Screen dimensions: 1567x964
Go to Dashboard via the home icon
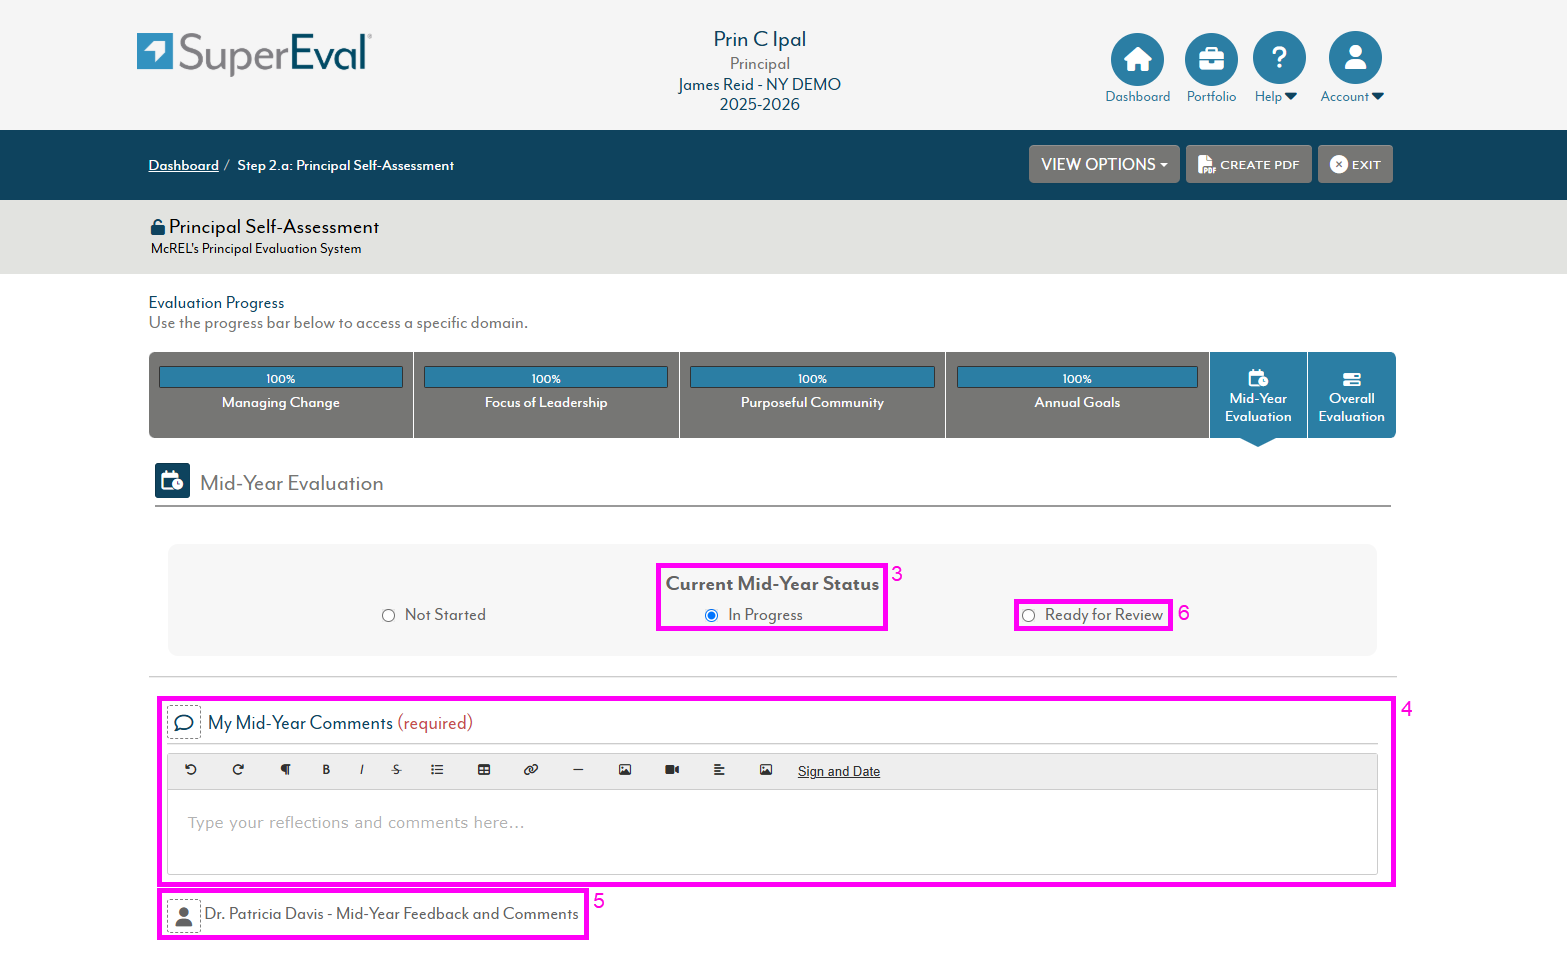(1137, 59)
